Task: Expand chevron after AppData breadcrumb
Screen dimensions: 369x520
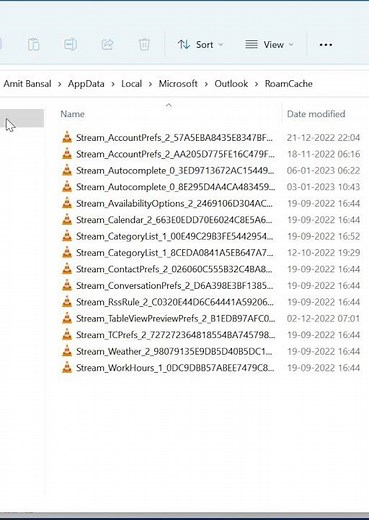Action: [x=113, y=84]
